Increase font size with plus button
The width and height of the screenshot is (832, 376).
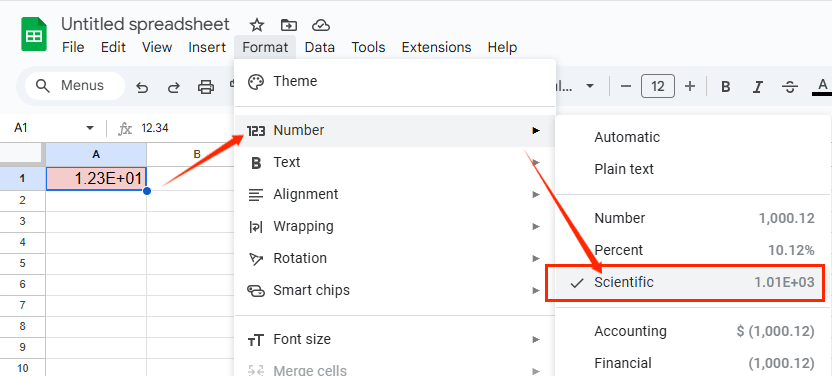690,86
